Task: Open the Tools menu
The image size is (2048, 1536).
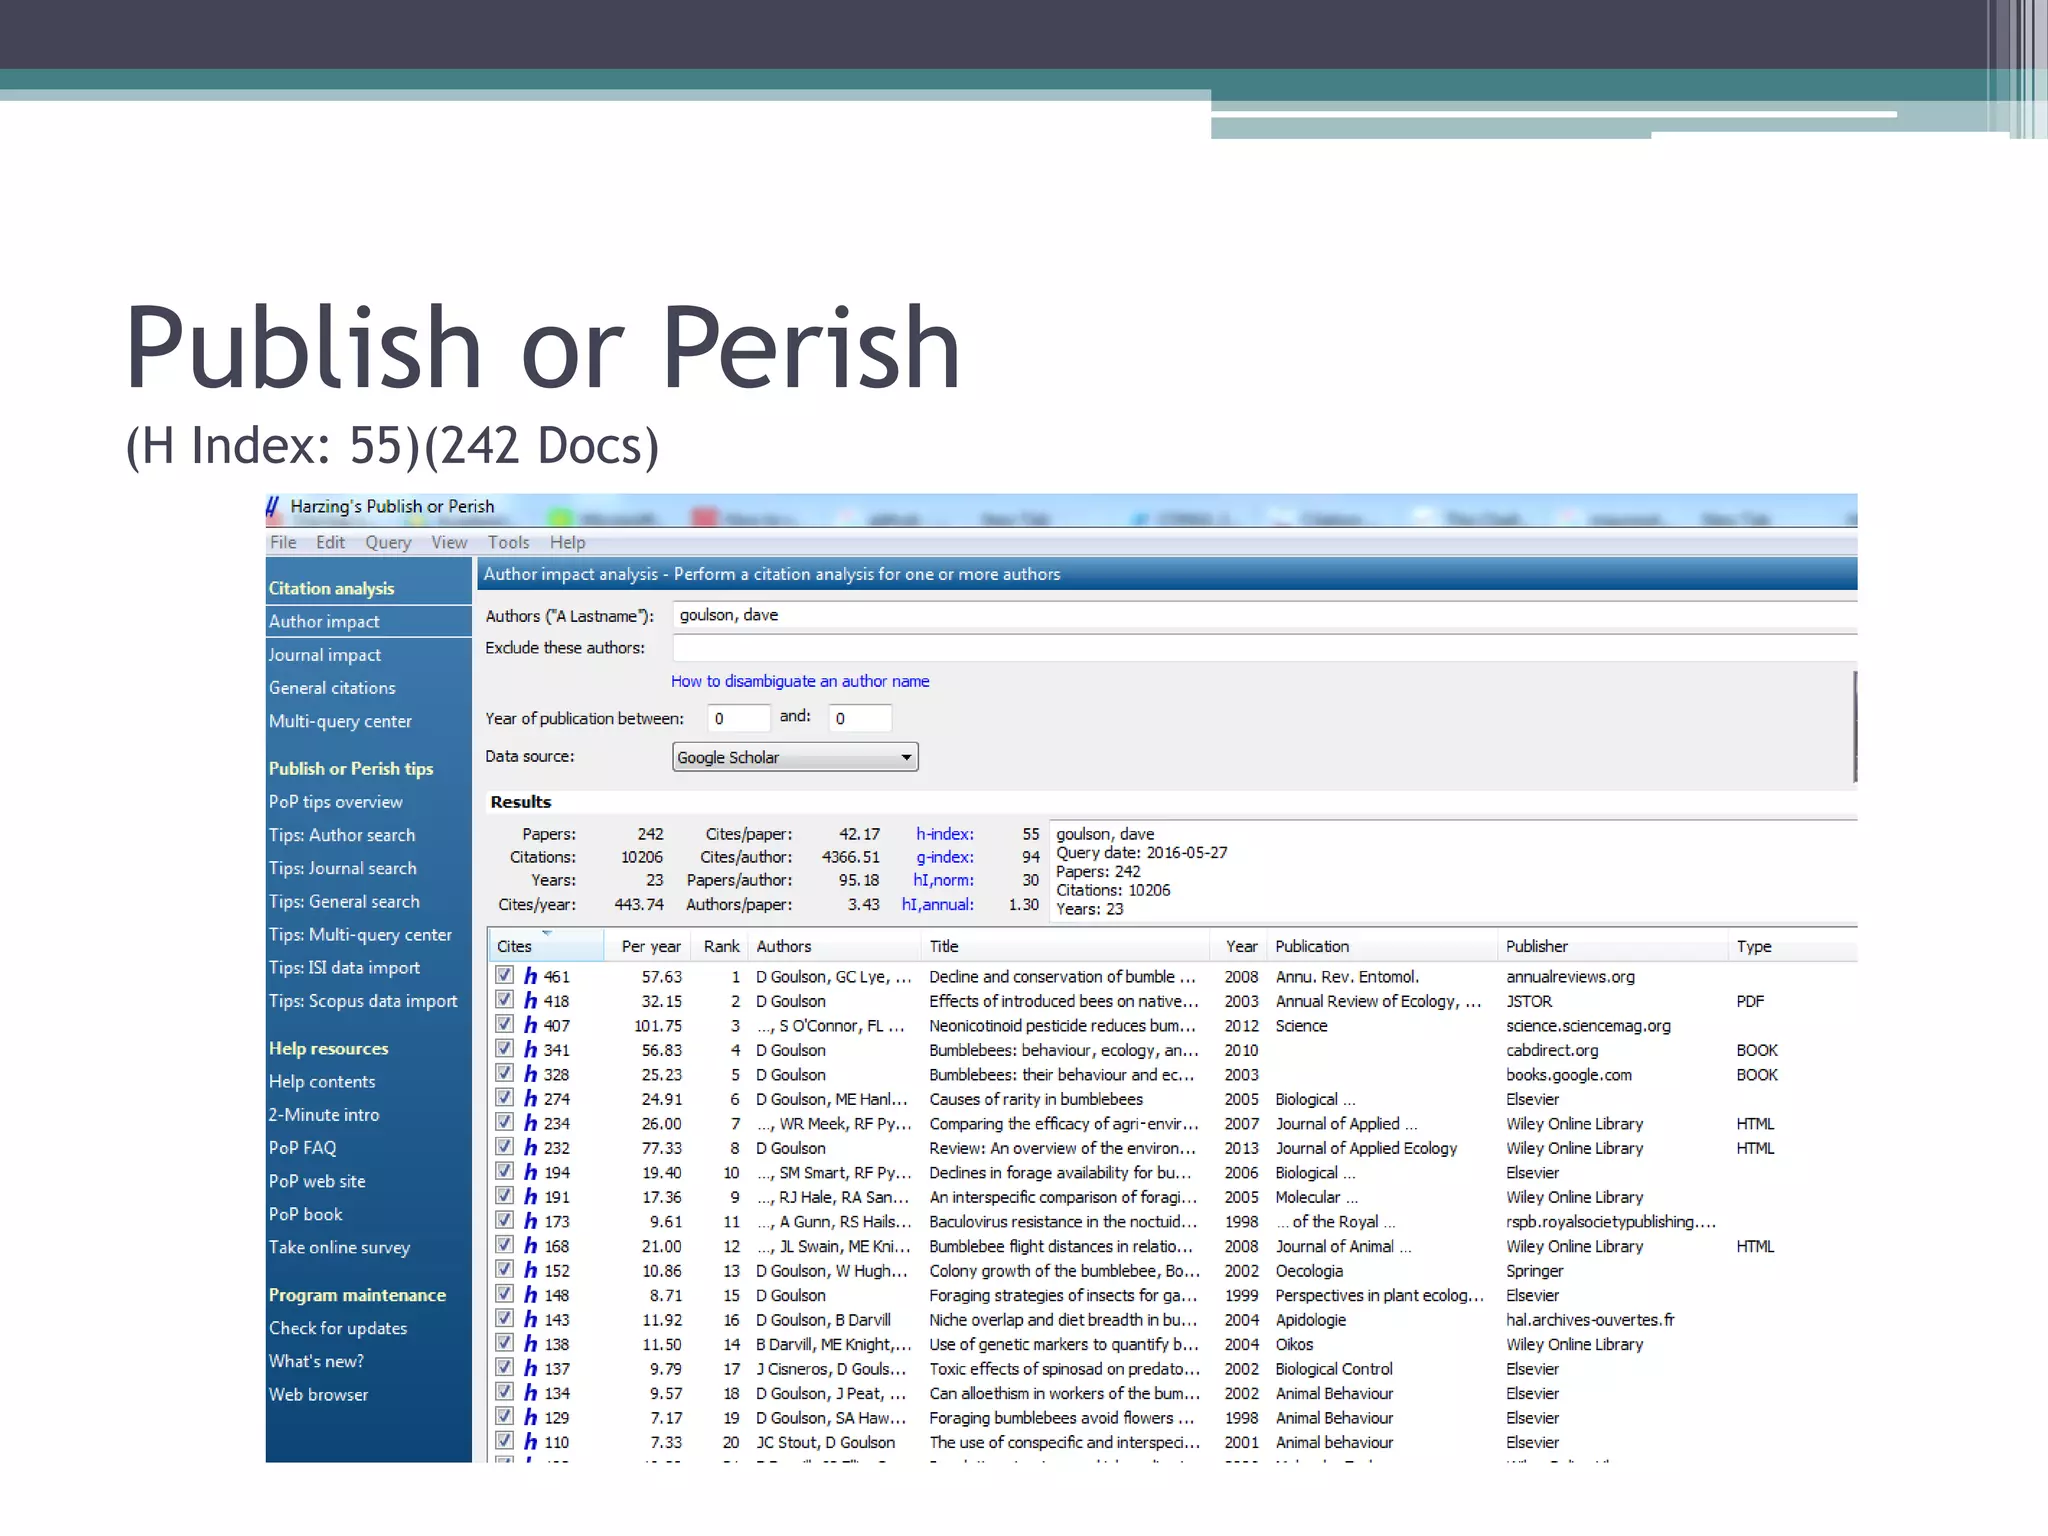Action: [x=508, y=542]
